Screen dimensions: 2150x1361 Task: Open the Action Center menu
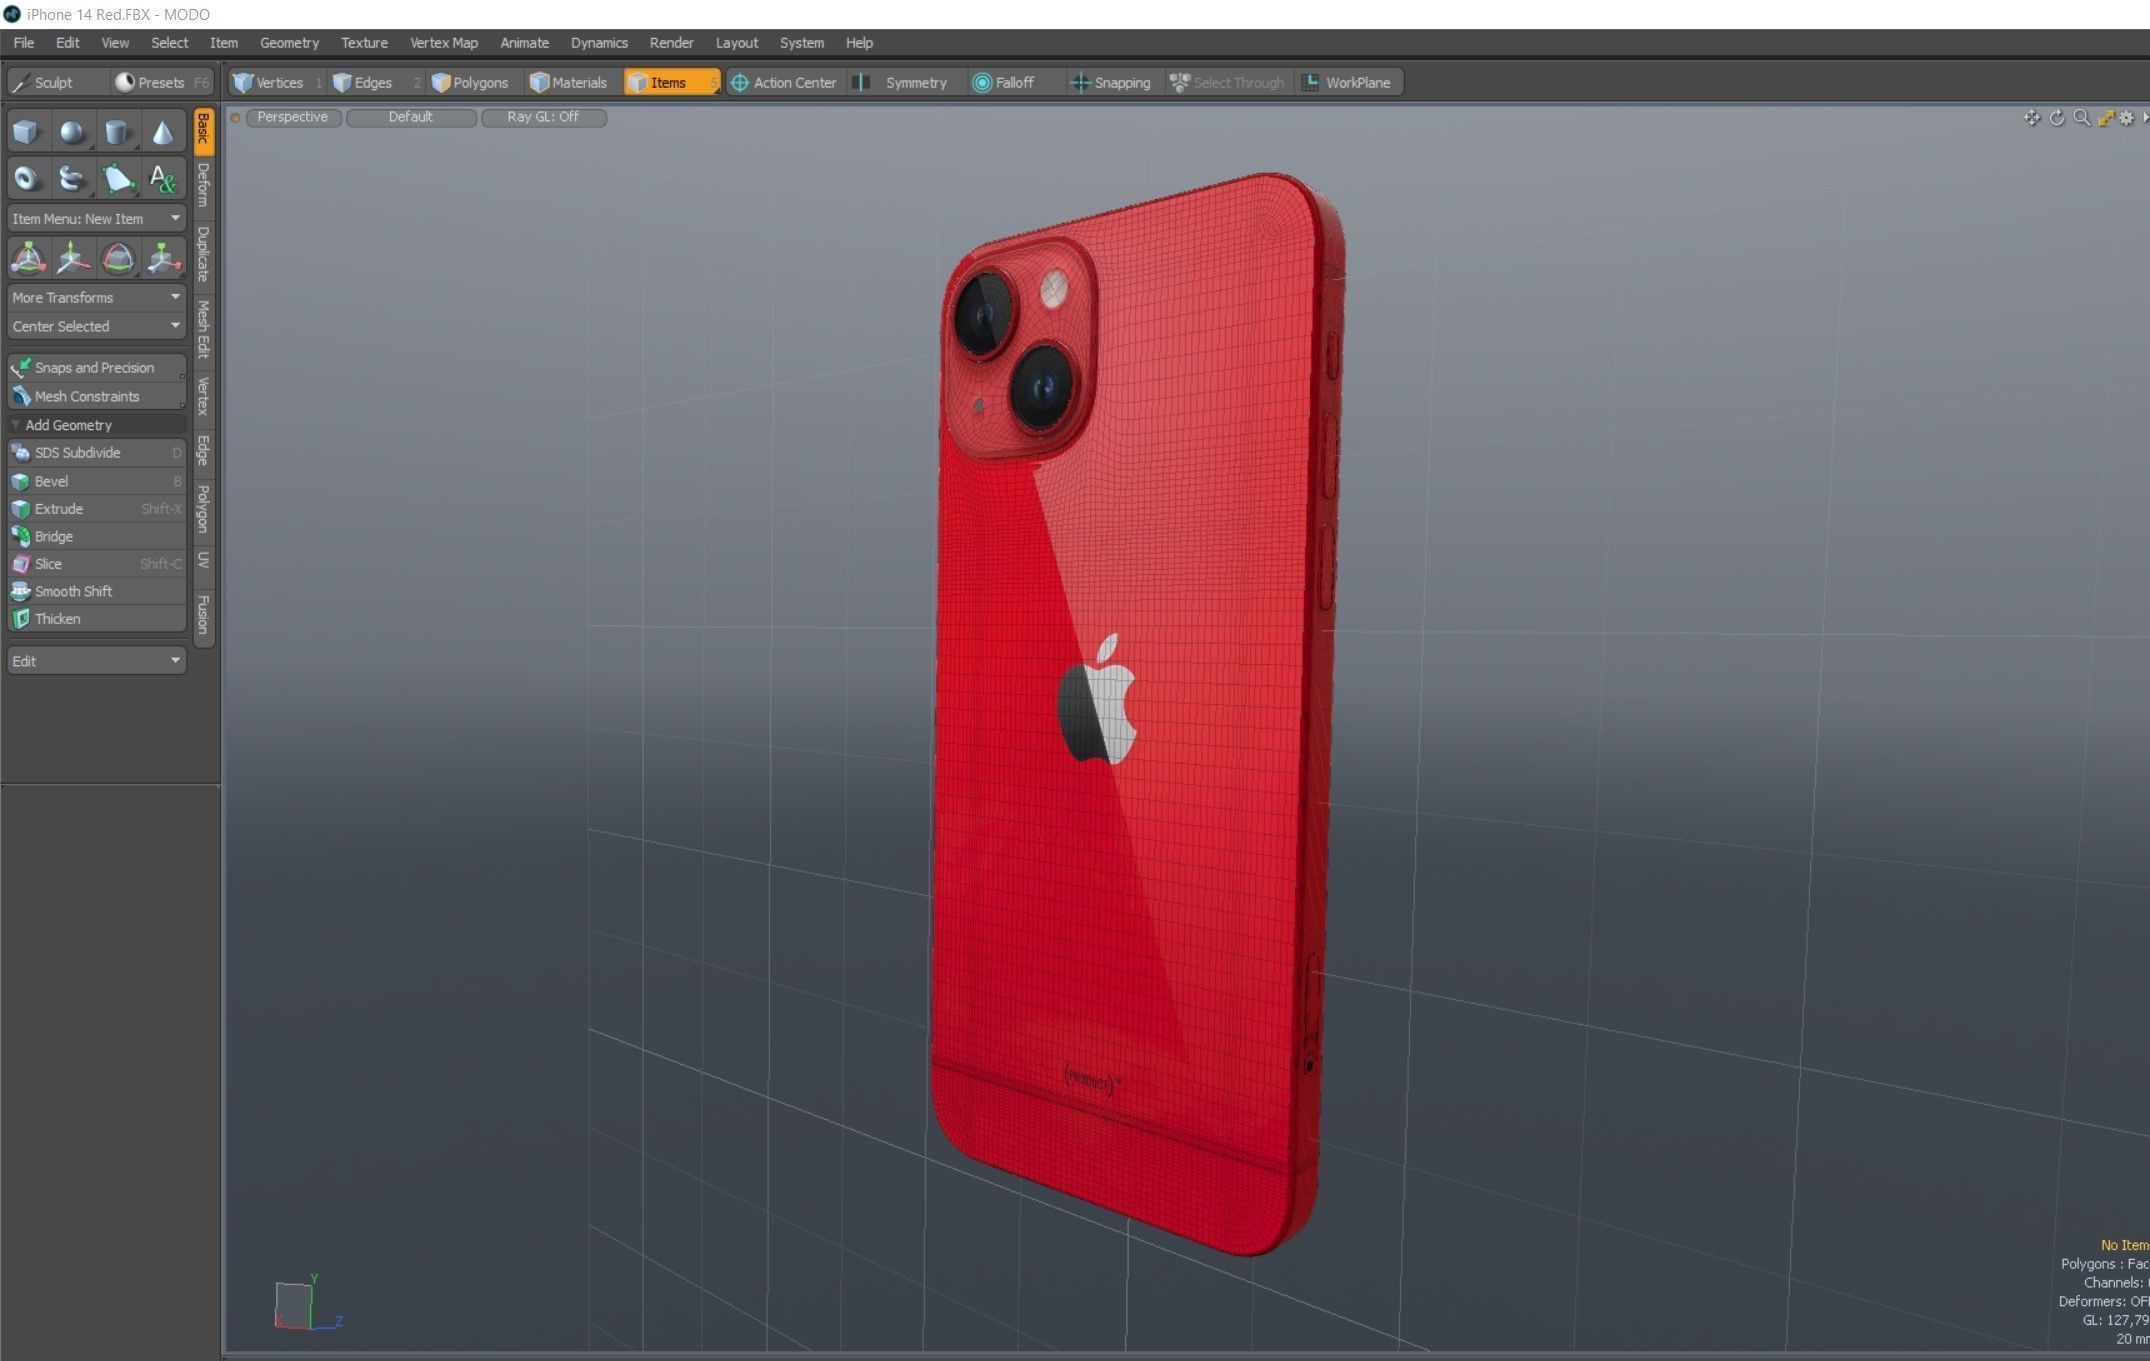pos(784,82)
